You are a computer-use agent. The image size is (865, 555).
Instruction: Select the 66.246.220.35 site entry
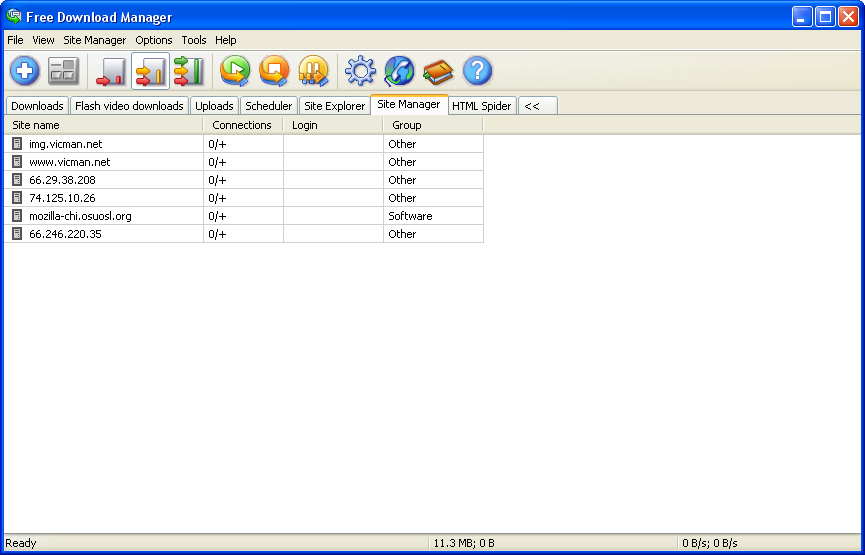244,234
